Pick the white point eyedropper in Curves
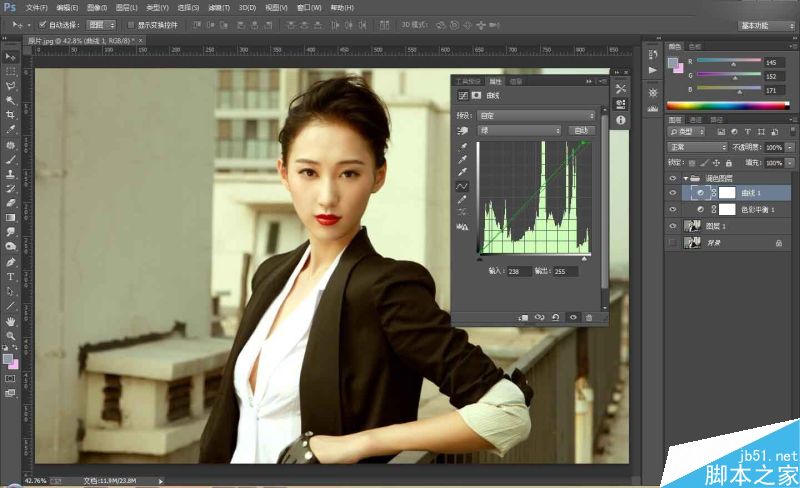The width and height of the screenshot is (800, 488). point(463,172)
